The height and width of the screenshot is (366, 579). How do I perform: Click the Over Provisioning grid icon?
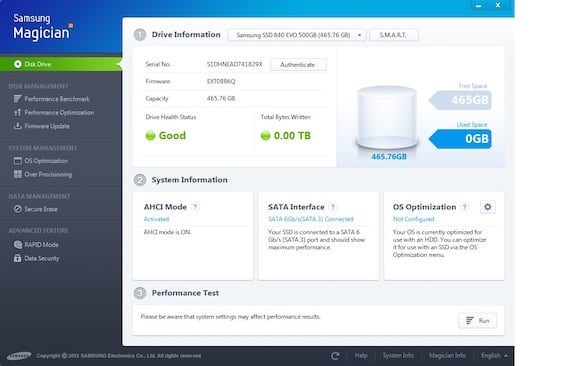click(17, 174)
